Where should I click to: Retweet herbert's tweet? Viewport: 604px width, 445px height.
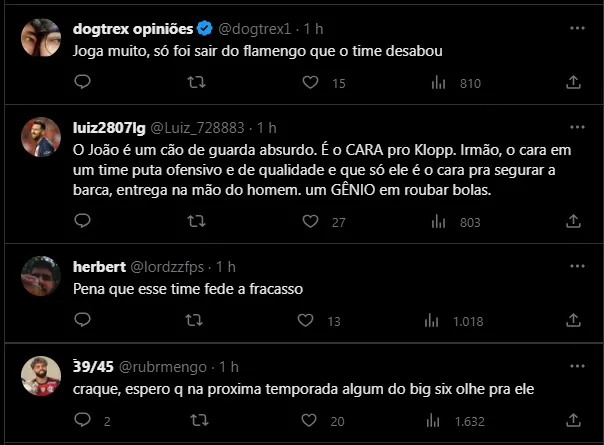tap(197, 321)
